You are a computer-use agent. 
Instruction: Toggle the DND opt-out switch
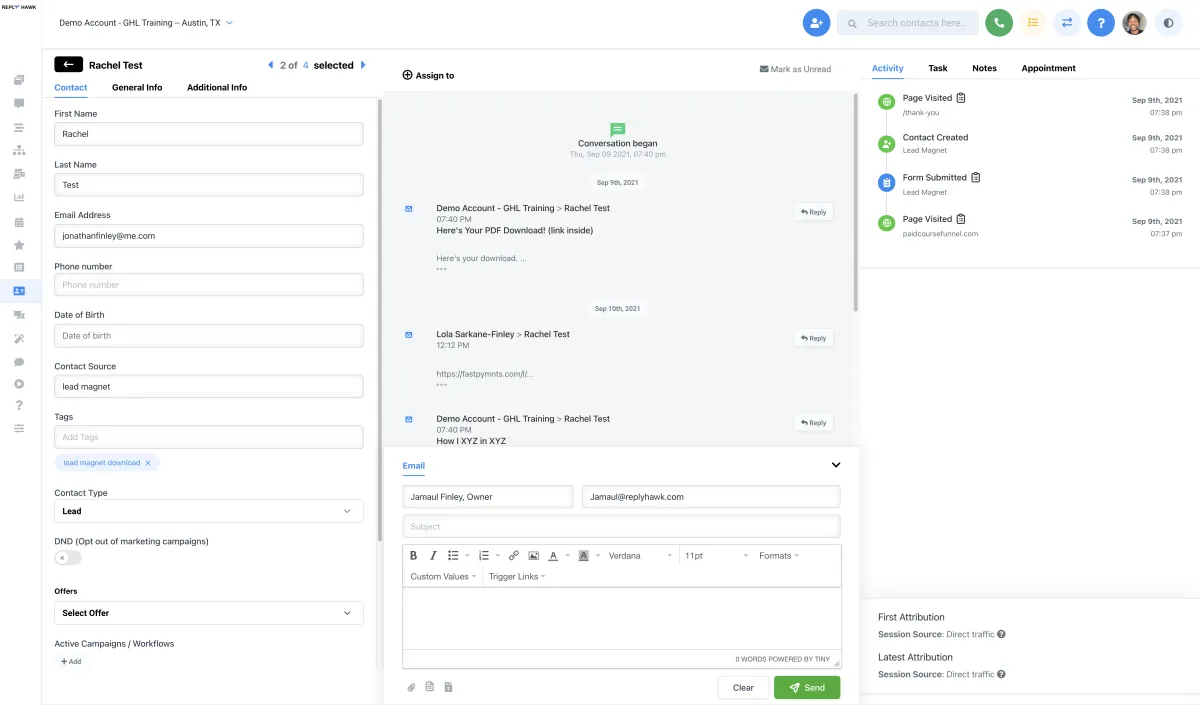(x=67, y=558)
